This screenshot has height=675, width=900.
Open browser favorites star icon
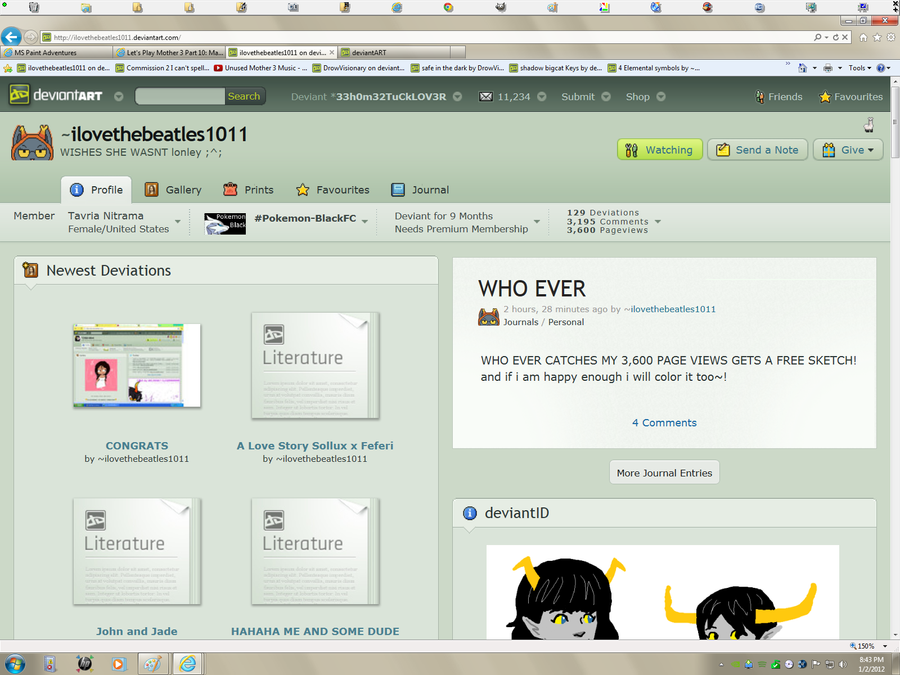tap(876, 37)
